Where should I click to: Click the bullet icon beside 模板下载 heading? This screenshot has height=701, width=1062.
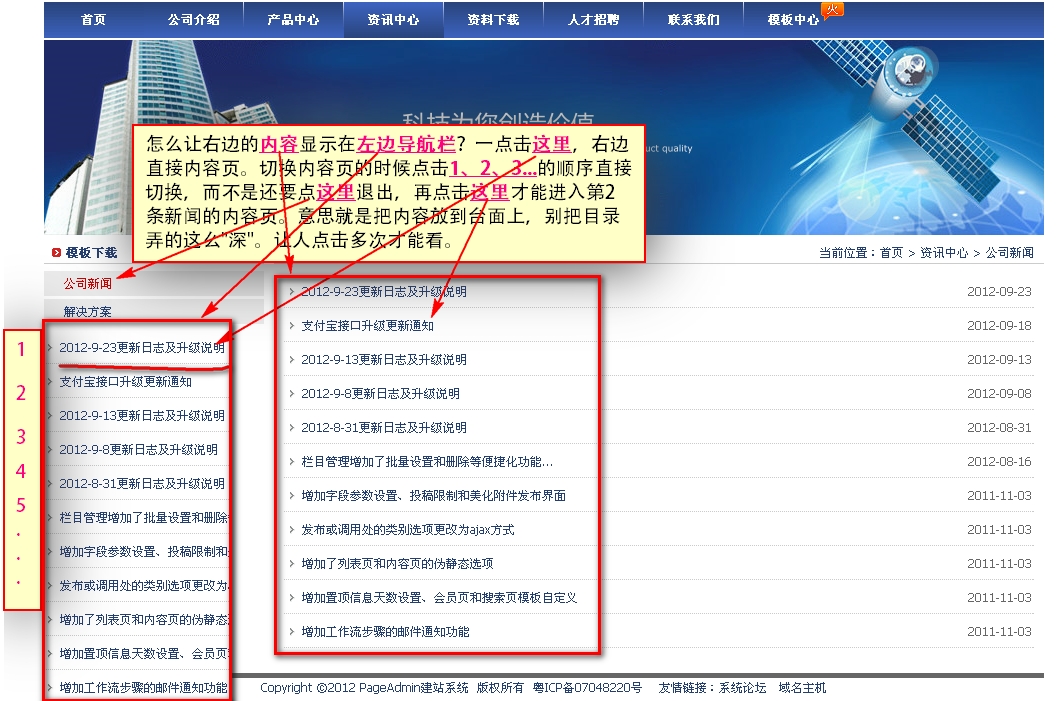(x=55, y=253)
